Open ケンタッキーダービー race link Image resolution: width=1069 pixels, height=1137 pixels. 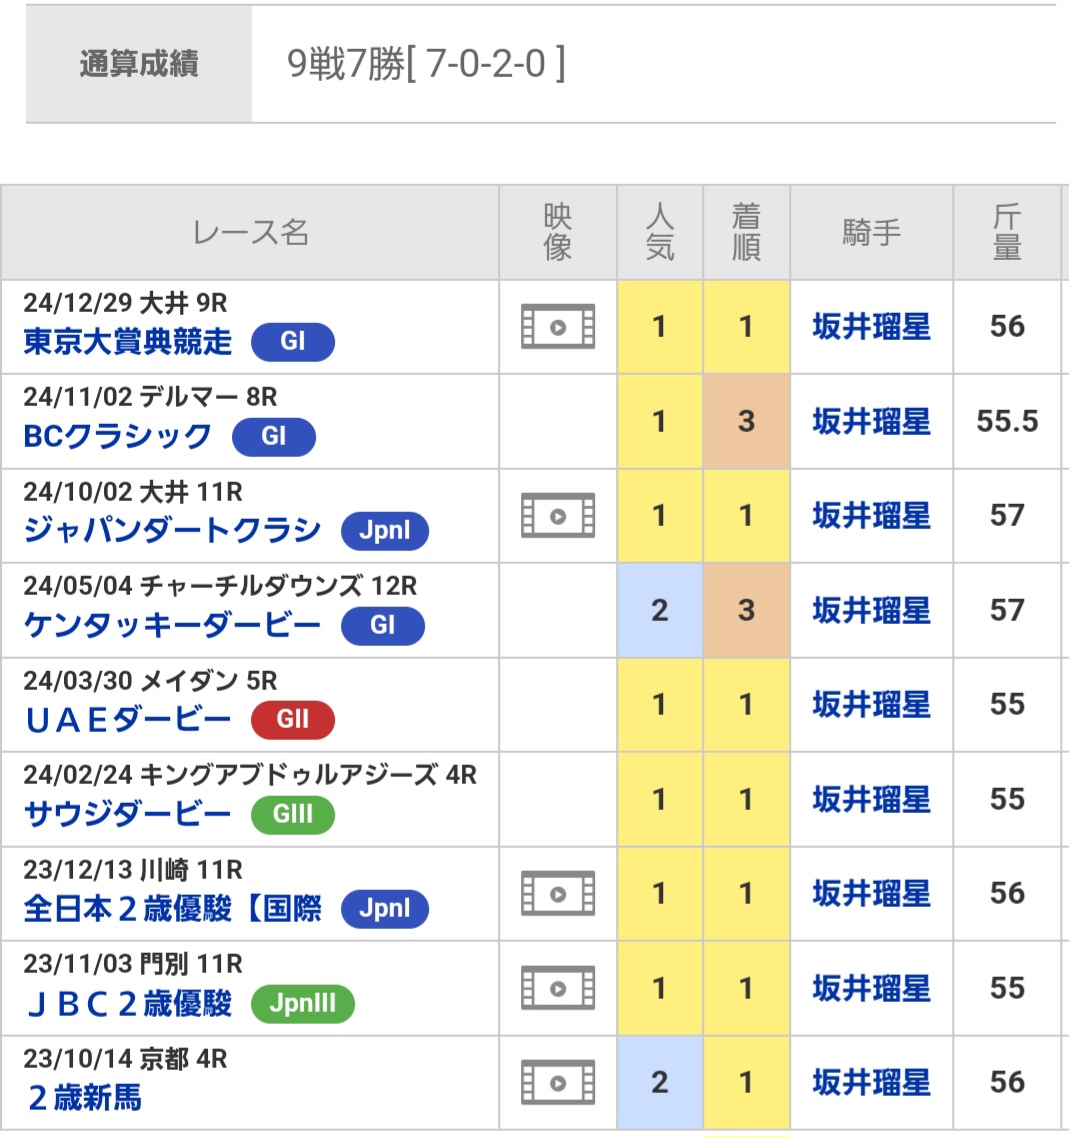[172, 625]
